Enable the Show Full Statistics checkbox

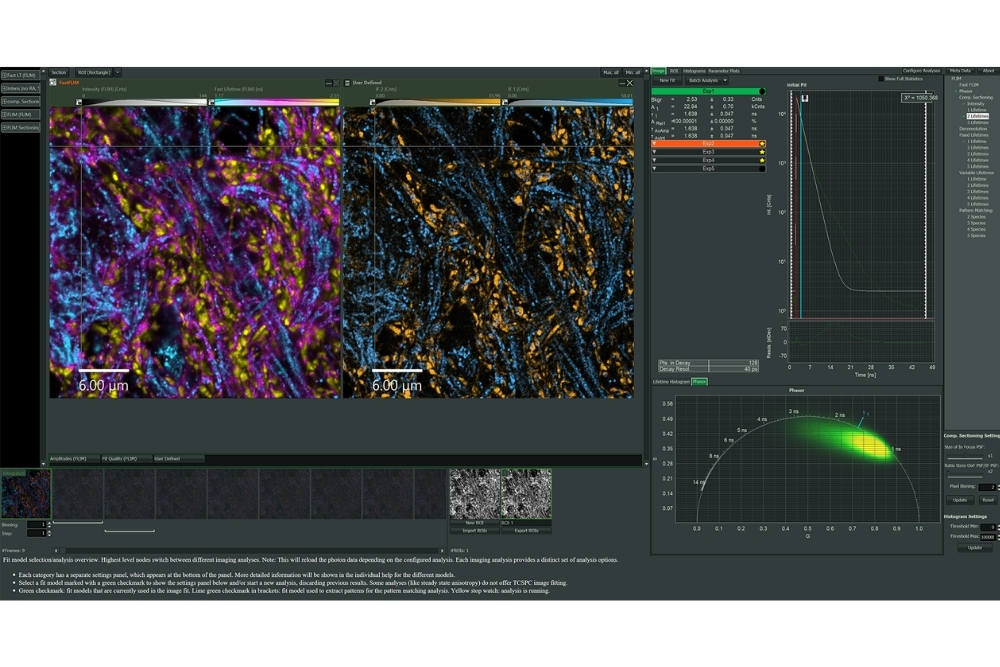click(x=881, y=78)
